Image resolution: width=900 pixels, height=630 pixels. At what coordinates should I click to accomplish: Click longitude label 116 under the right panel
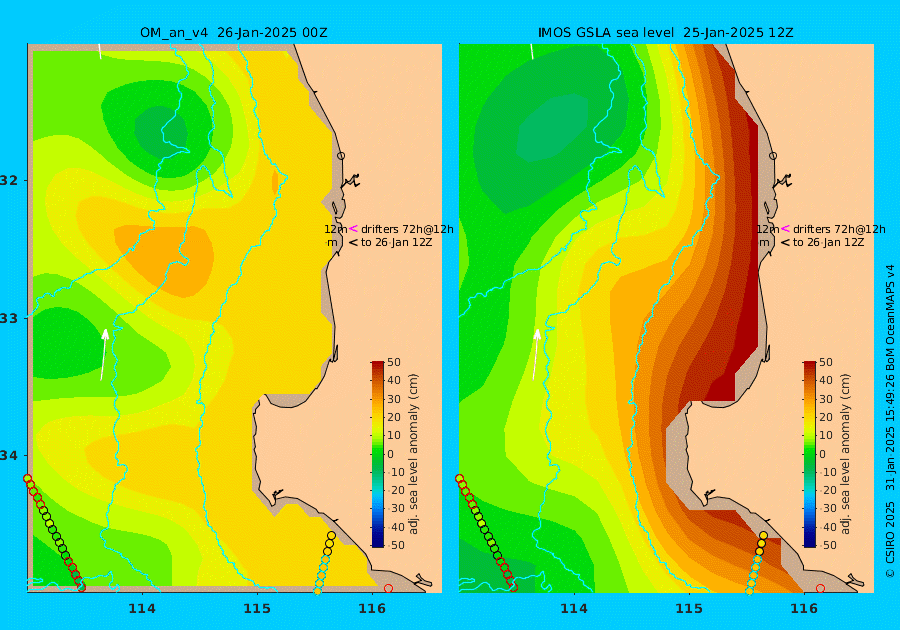(x=804, y=609)
